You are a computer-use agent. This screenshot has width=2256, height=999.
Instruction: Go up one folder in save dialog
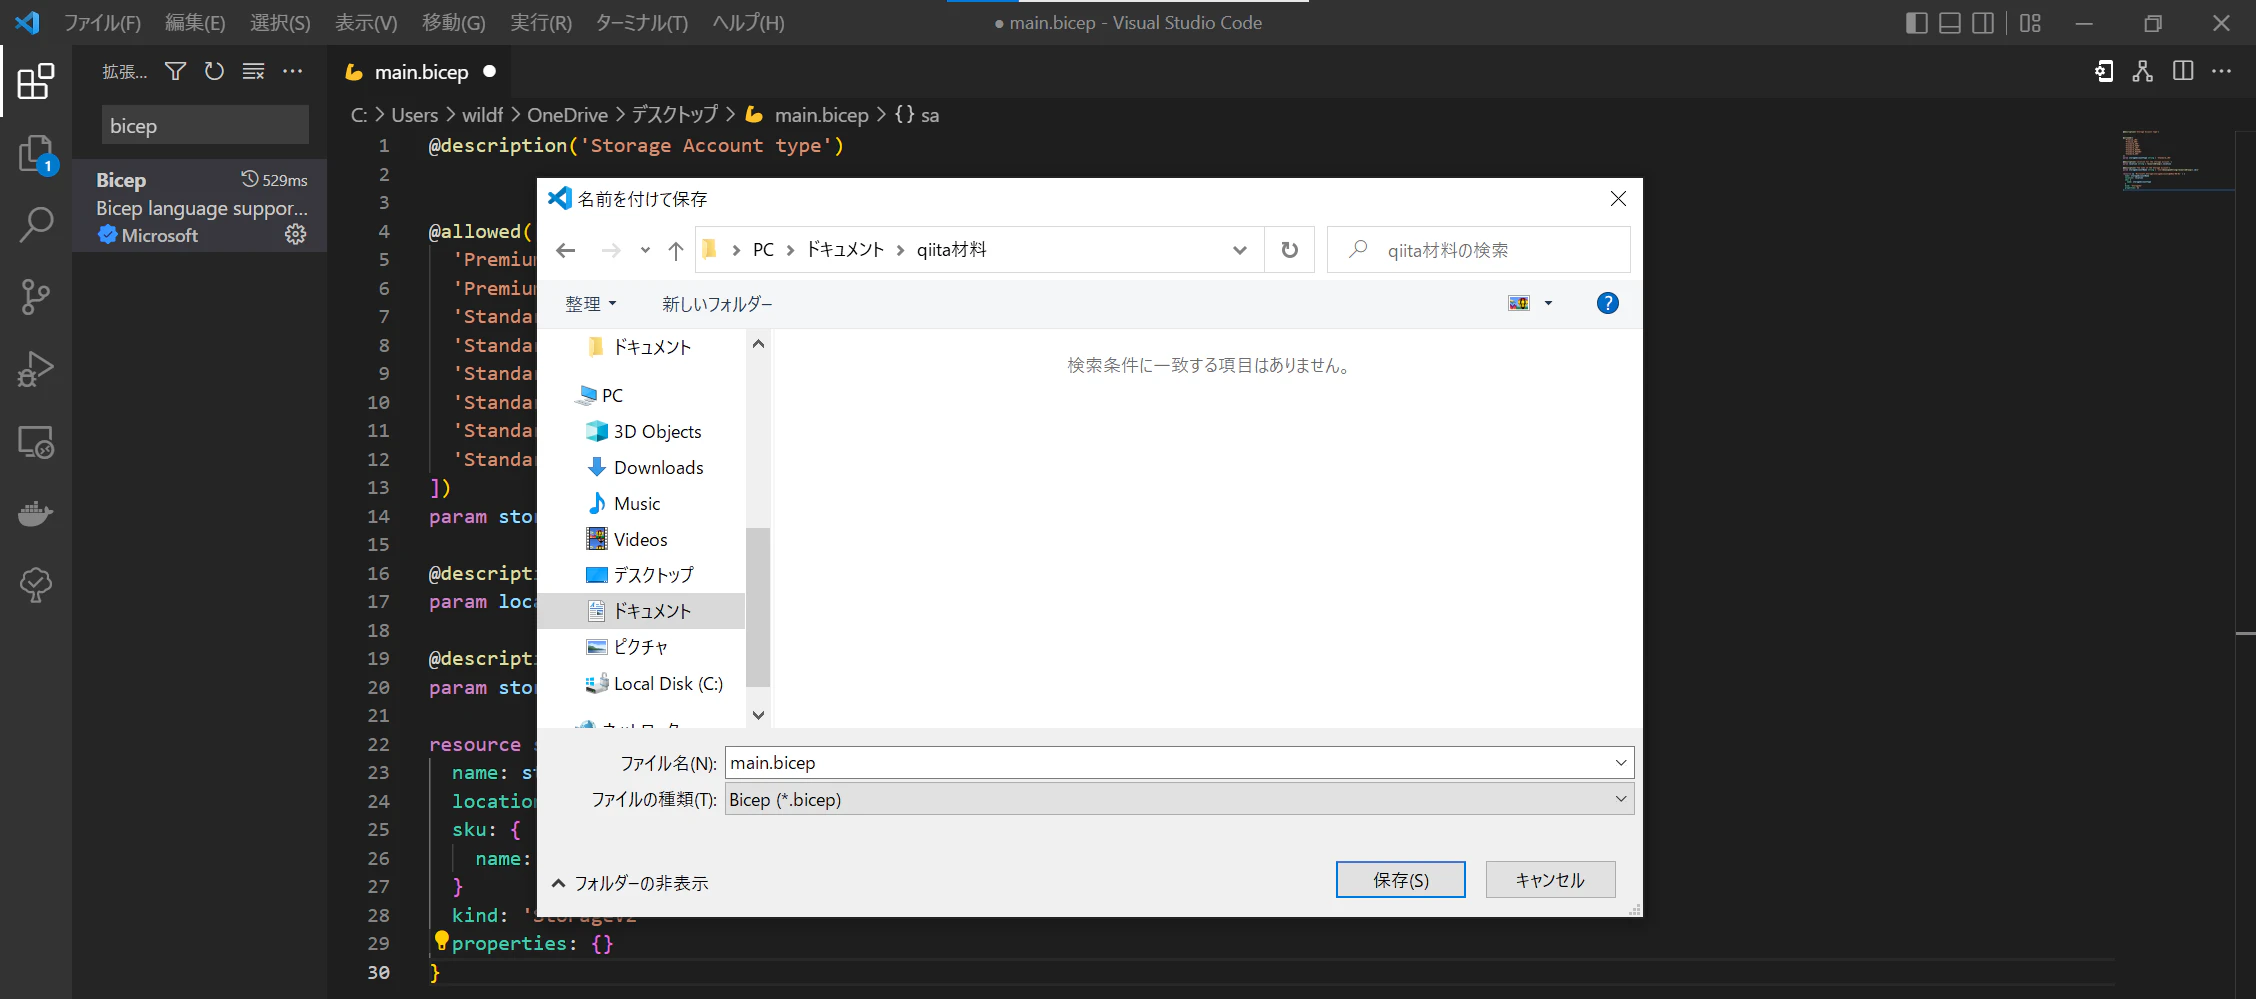coord(676,250)
